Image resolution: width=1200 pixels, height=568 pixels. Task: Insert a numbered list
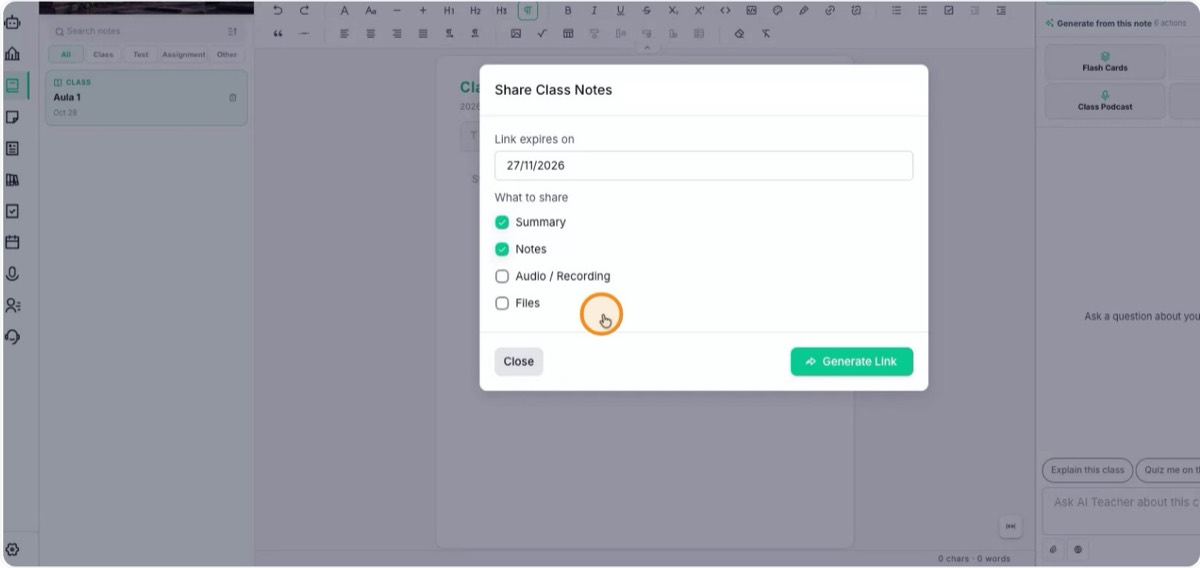coord(922,10)
